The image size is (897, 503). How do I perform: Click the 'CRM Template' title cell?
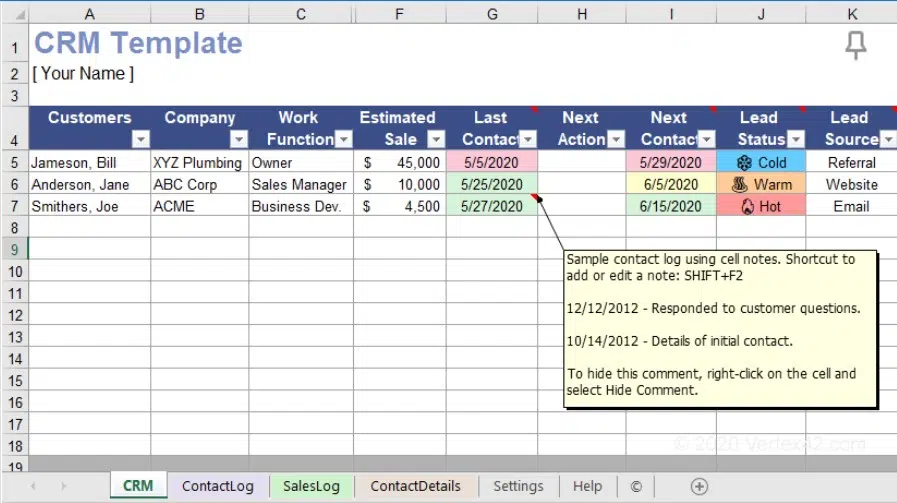(x=138, y=43)
